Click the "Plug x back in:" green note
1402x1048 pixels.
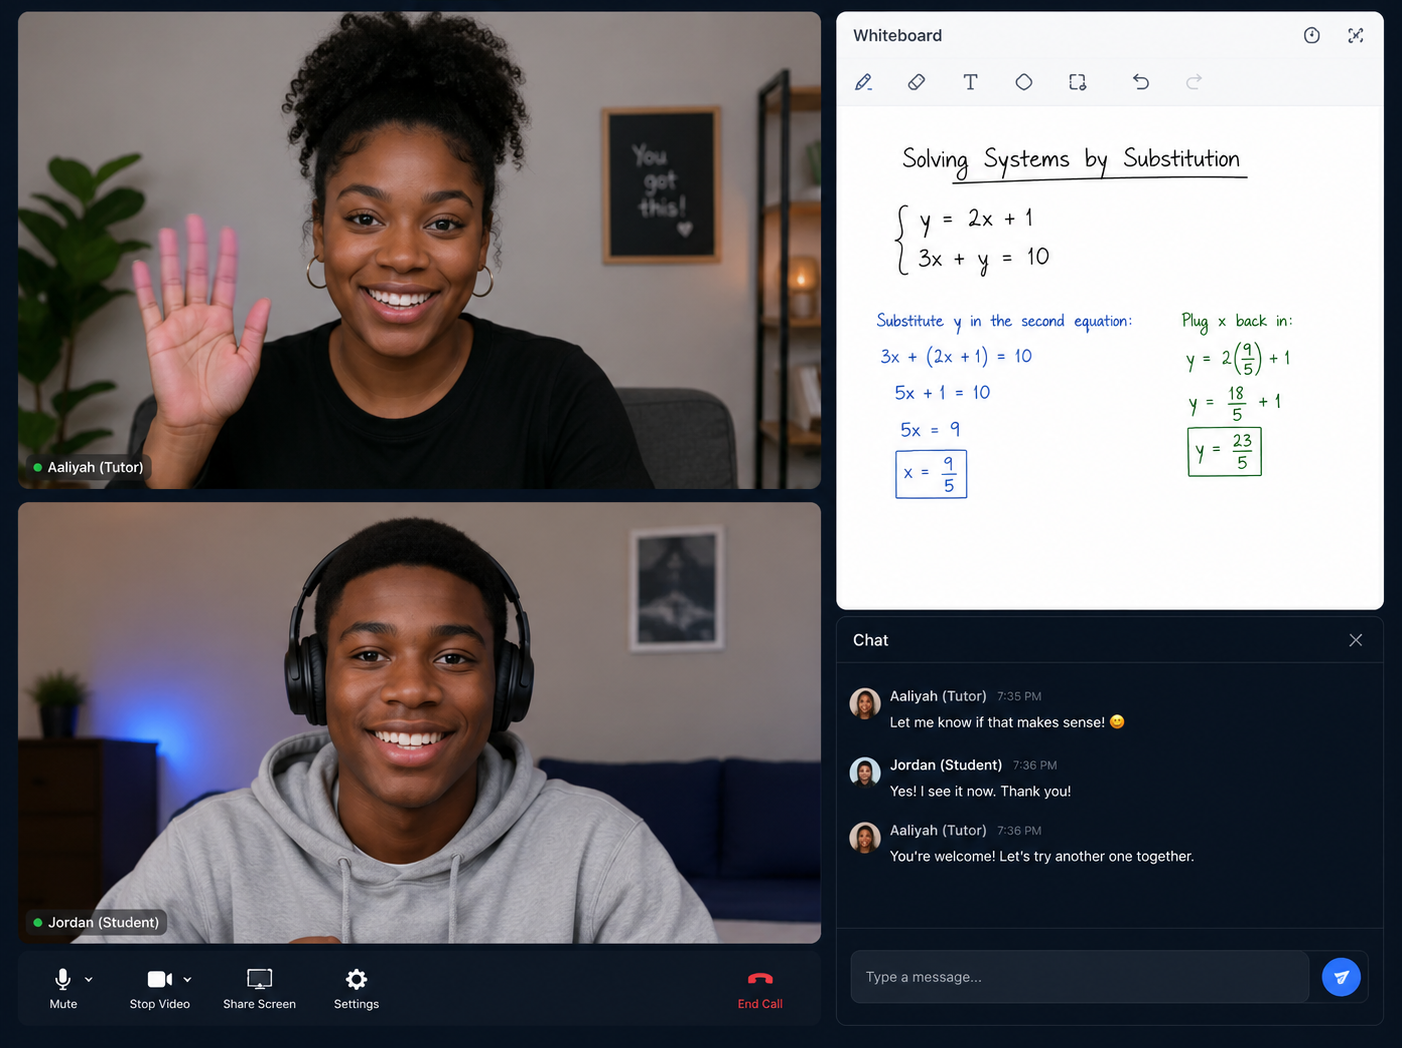point(1237,321)
